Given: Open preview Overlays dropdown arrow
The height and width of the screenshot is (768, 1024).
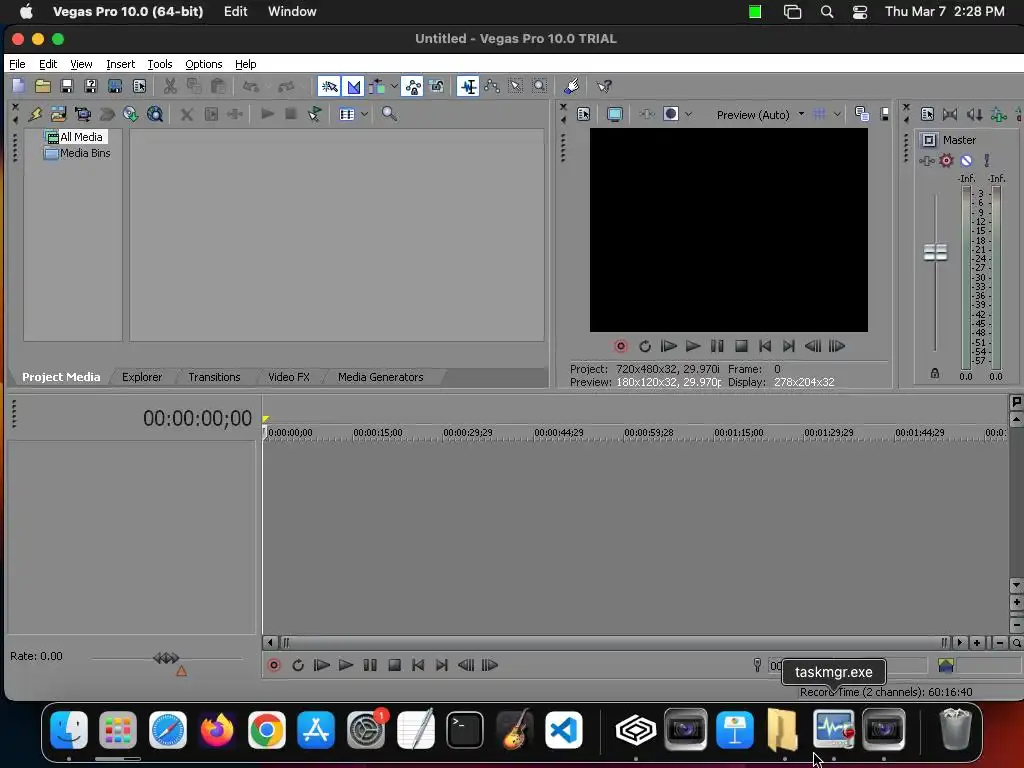Looking at the screenshot, I should tap(837, 114).
